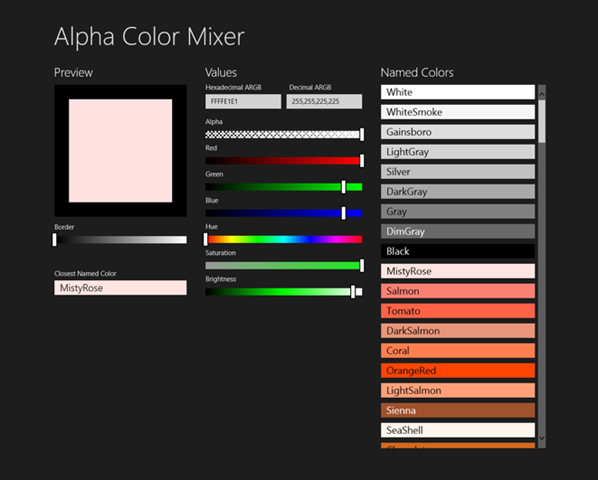Select Silver named color
This screenshot has width=598, height=480.
point(458,172)
